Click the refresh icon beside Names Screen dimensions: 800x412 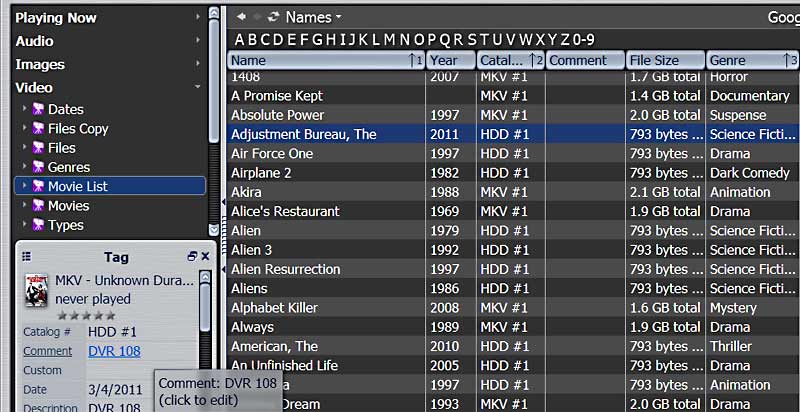click(274, 17)
